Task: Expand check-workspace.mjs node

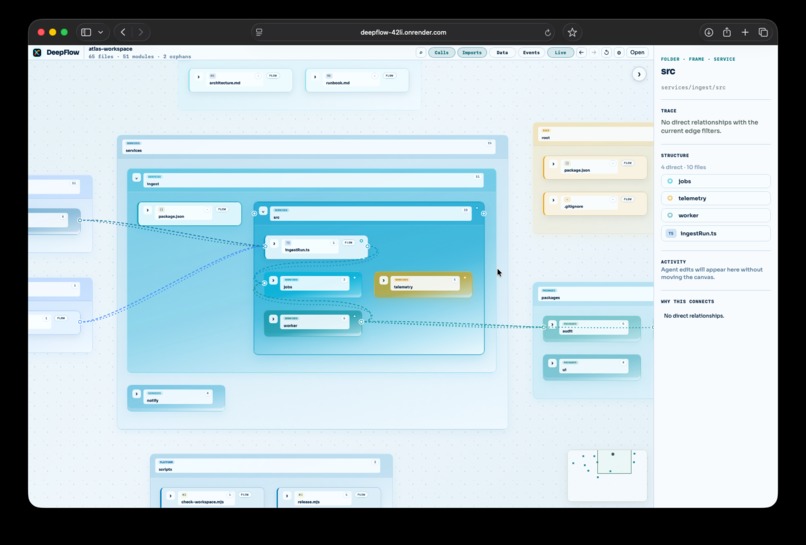Action: (171, 496)
